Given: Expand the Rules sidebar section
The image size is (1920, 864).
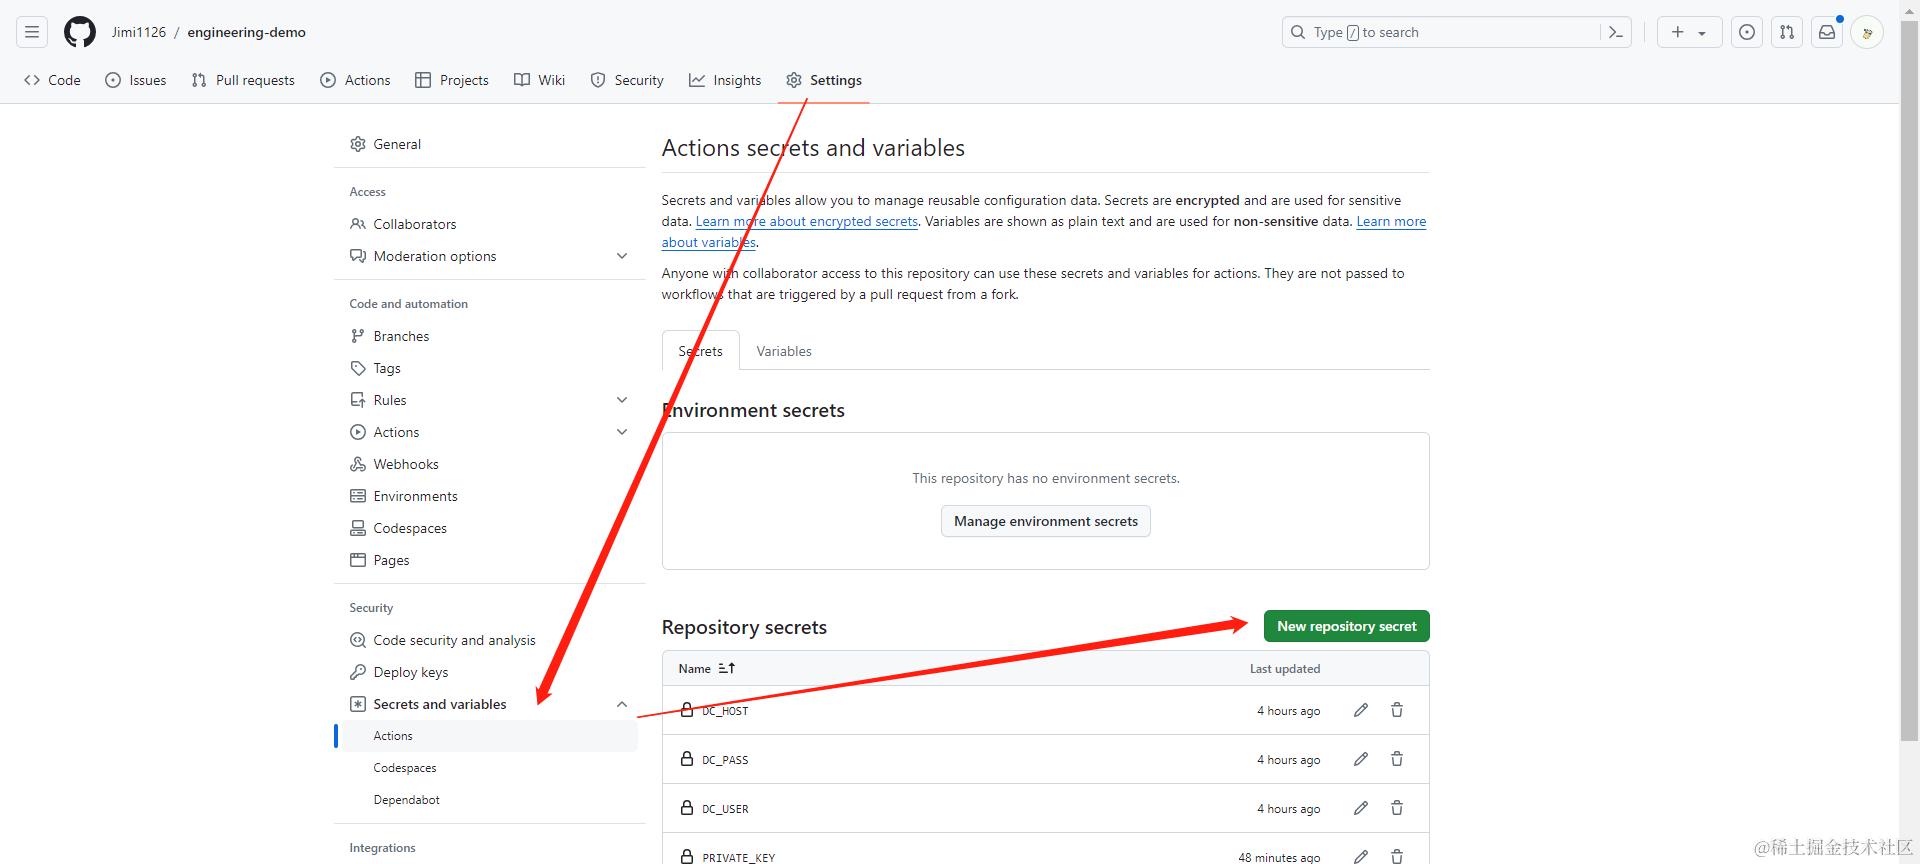Looking at the screenshot, I should click(x=622, y=400).
